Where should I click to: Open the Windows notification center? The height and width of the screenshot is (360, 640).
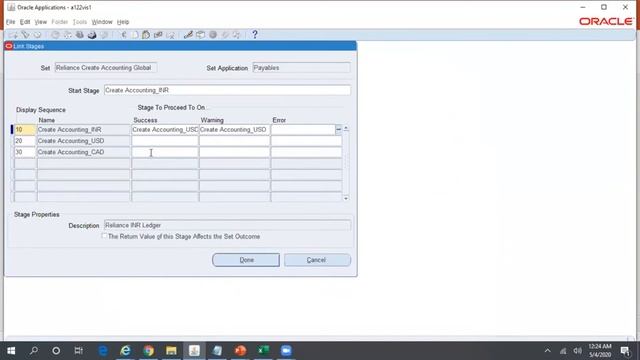[625, 351]
